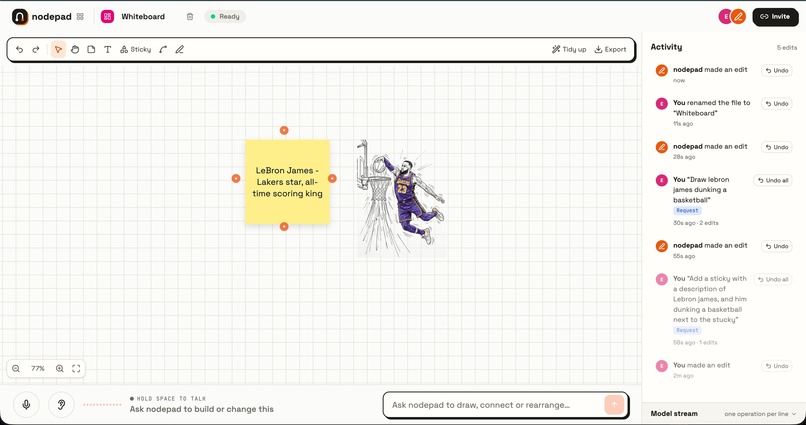Choose the Hand pan tool
The height and width of the screenshot is (425, 806).
(x=75, y=49)
